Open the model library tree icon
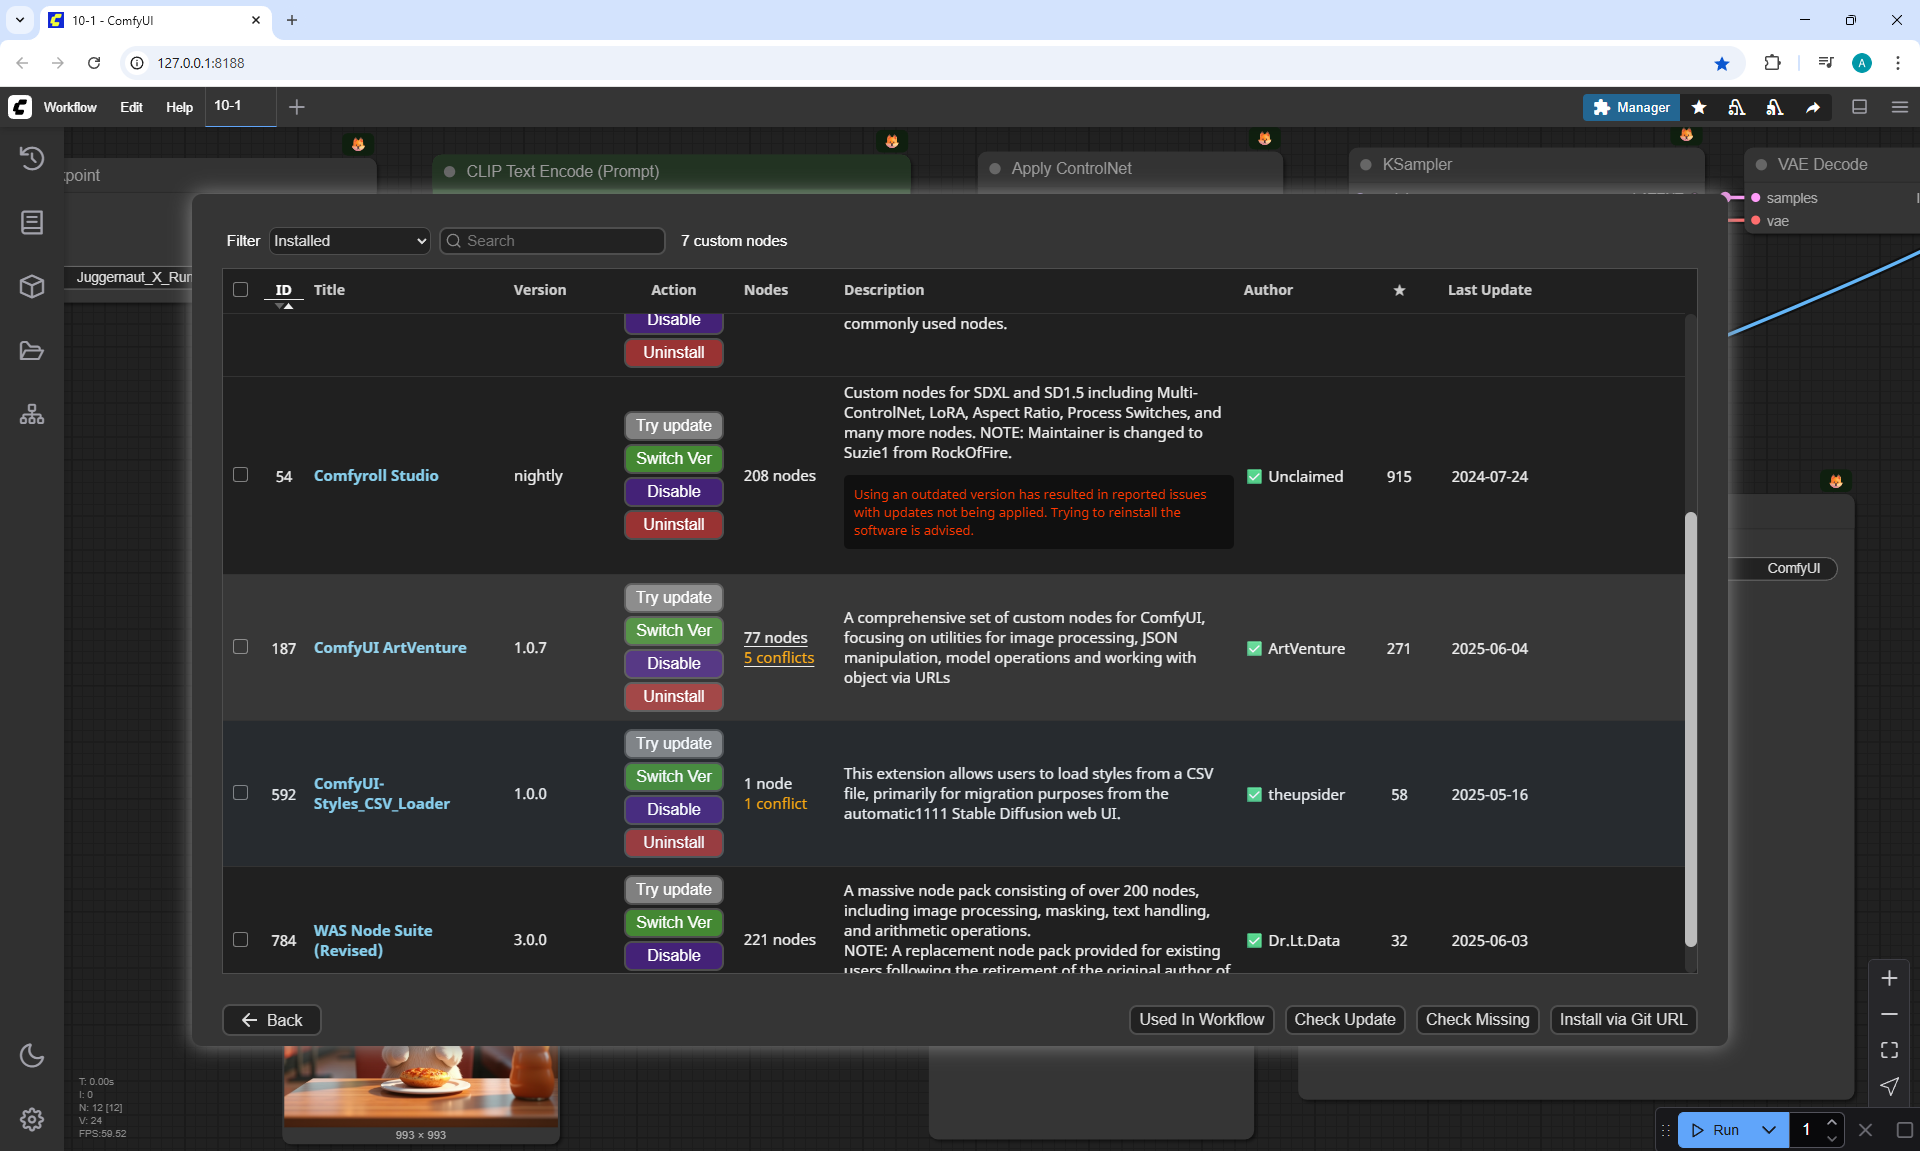The width and height of the screenshot is (1920, 1151). (x=32, y=414)
